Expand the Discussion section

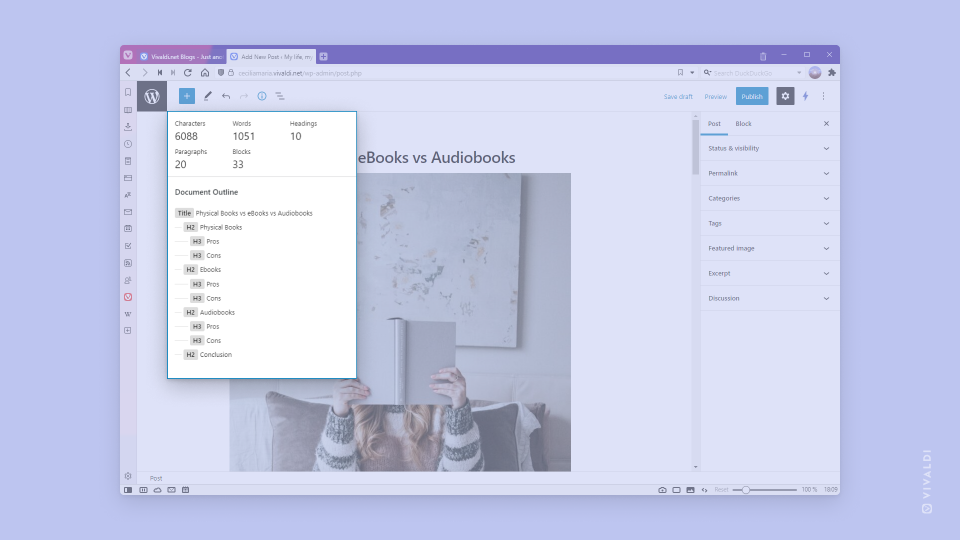(x=770, y=298)
